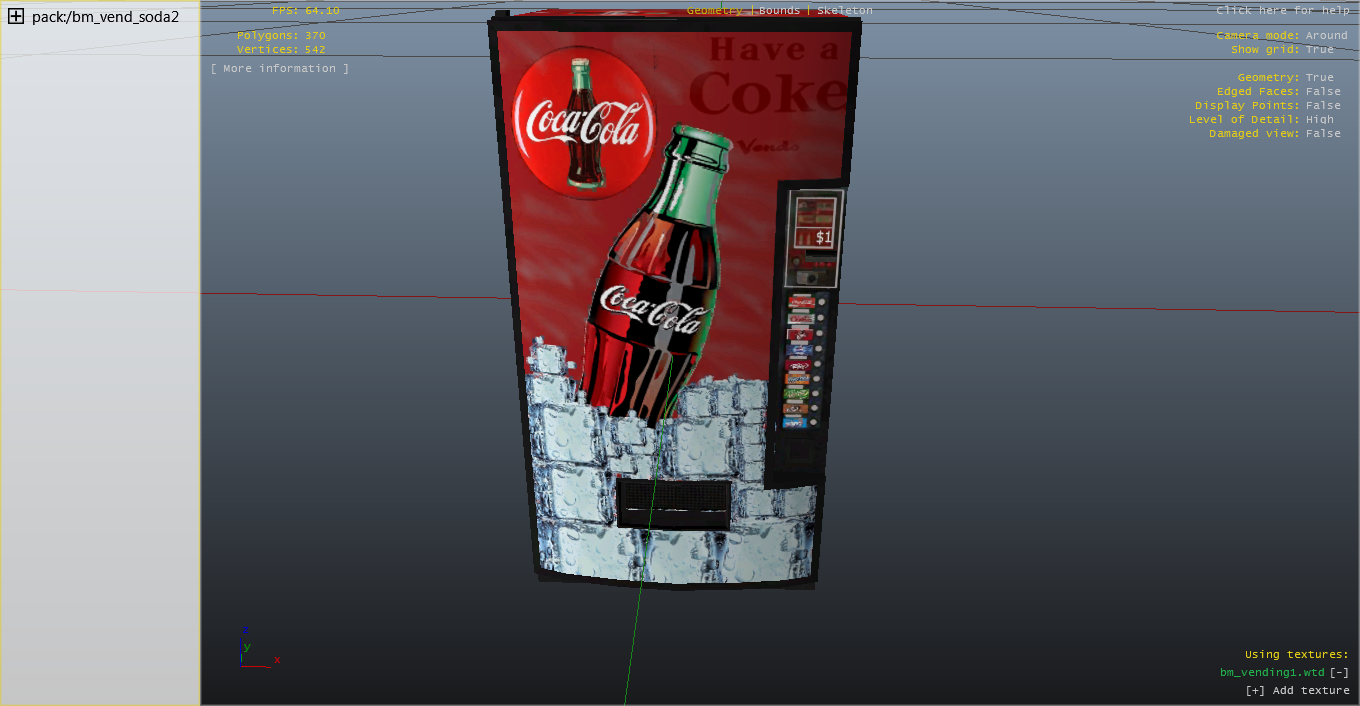
Task: Click the Vertices: 542 readout
Action: [281, 49]
